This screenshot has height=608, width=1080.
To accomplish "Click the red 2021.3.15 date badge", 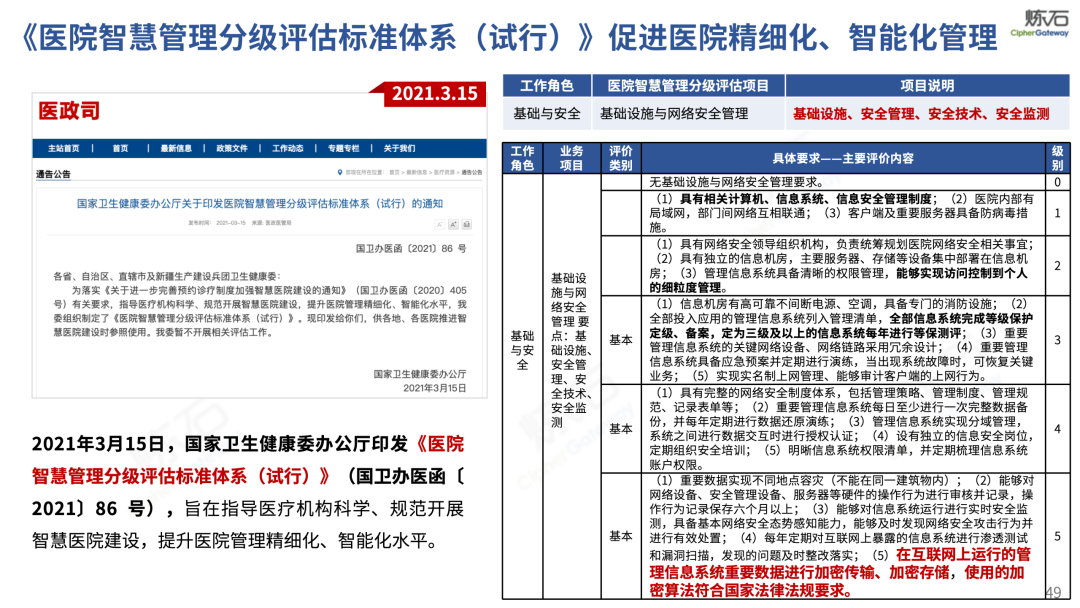I will point(433,93).
